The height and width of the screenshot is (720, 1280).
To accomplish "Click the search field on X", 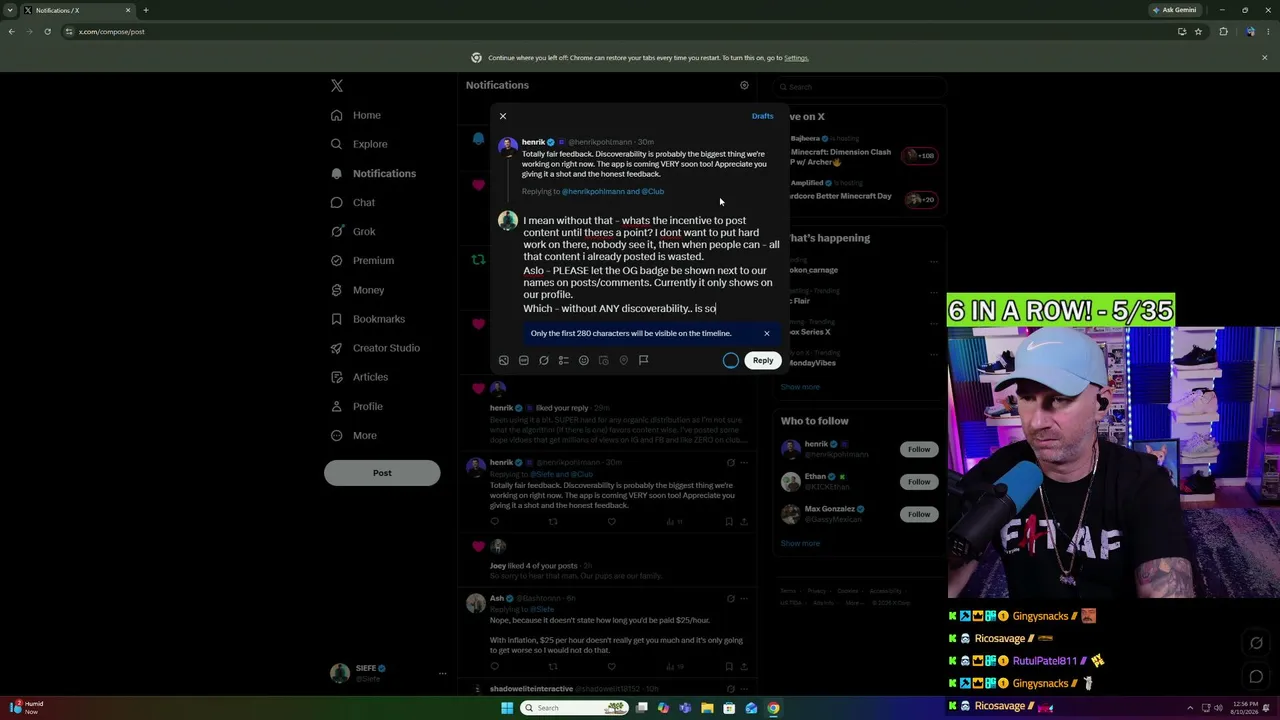I will click(x=860, y=87).
